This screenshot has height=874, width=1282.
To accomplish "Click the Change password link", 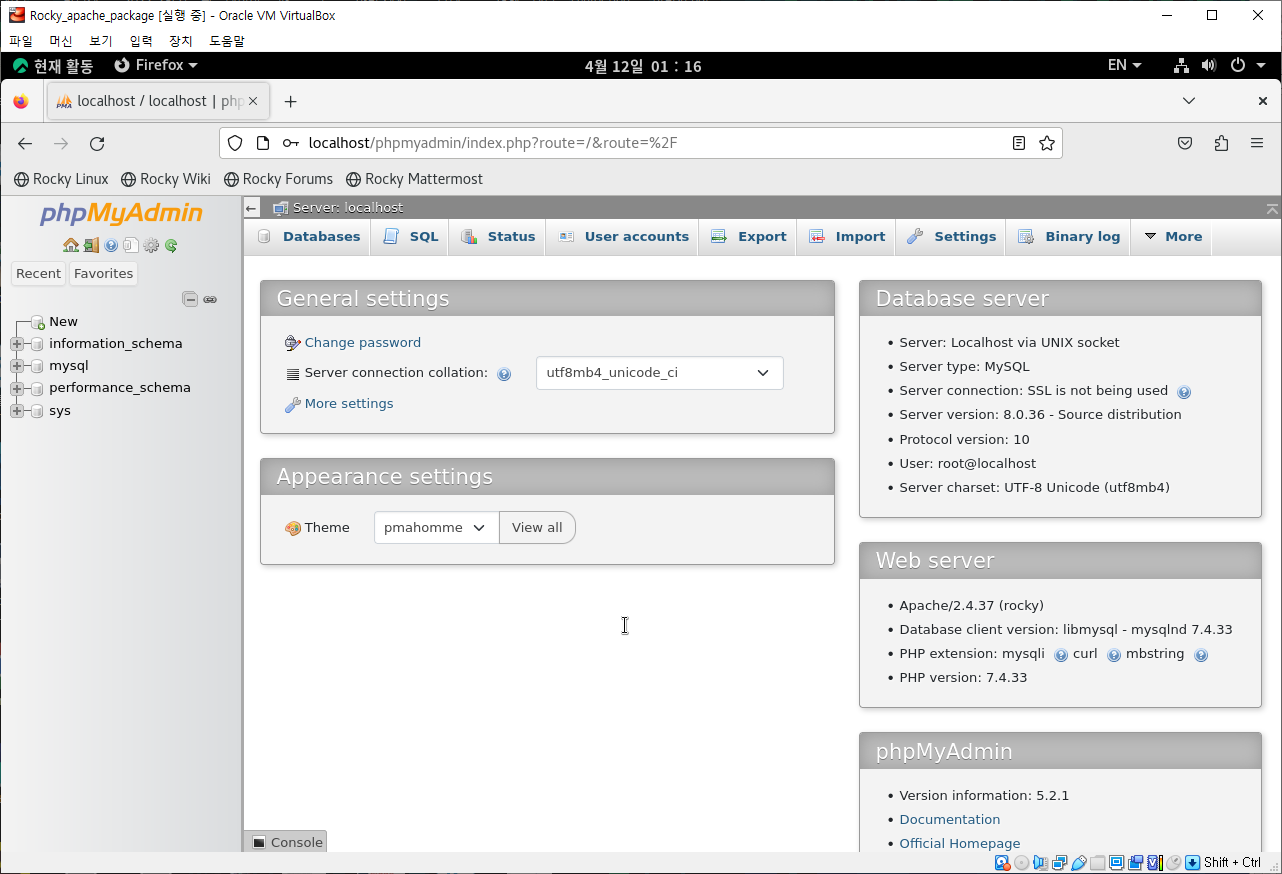I will point(363,343).
